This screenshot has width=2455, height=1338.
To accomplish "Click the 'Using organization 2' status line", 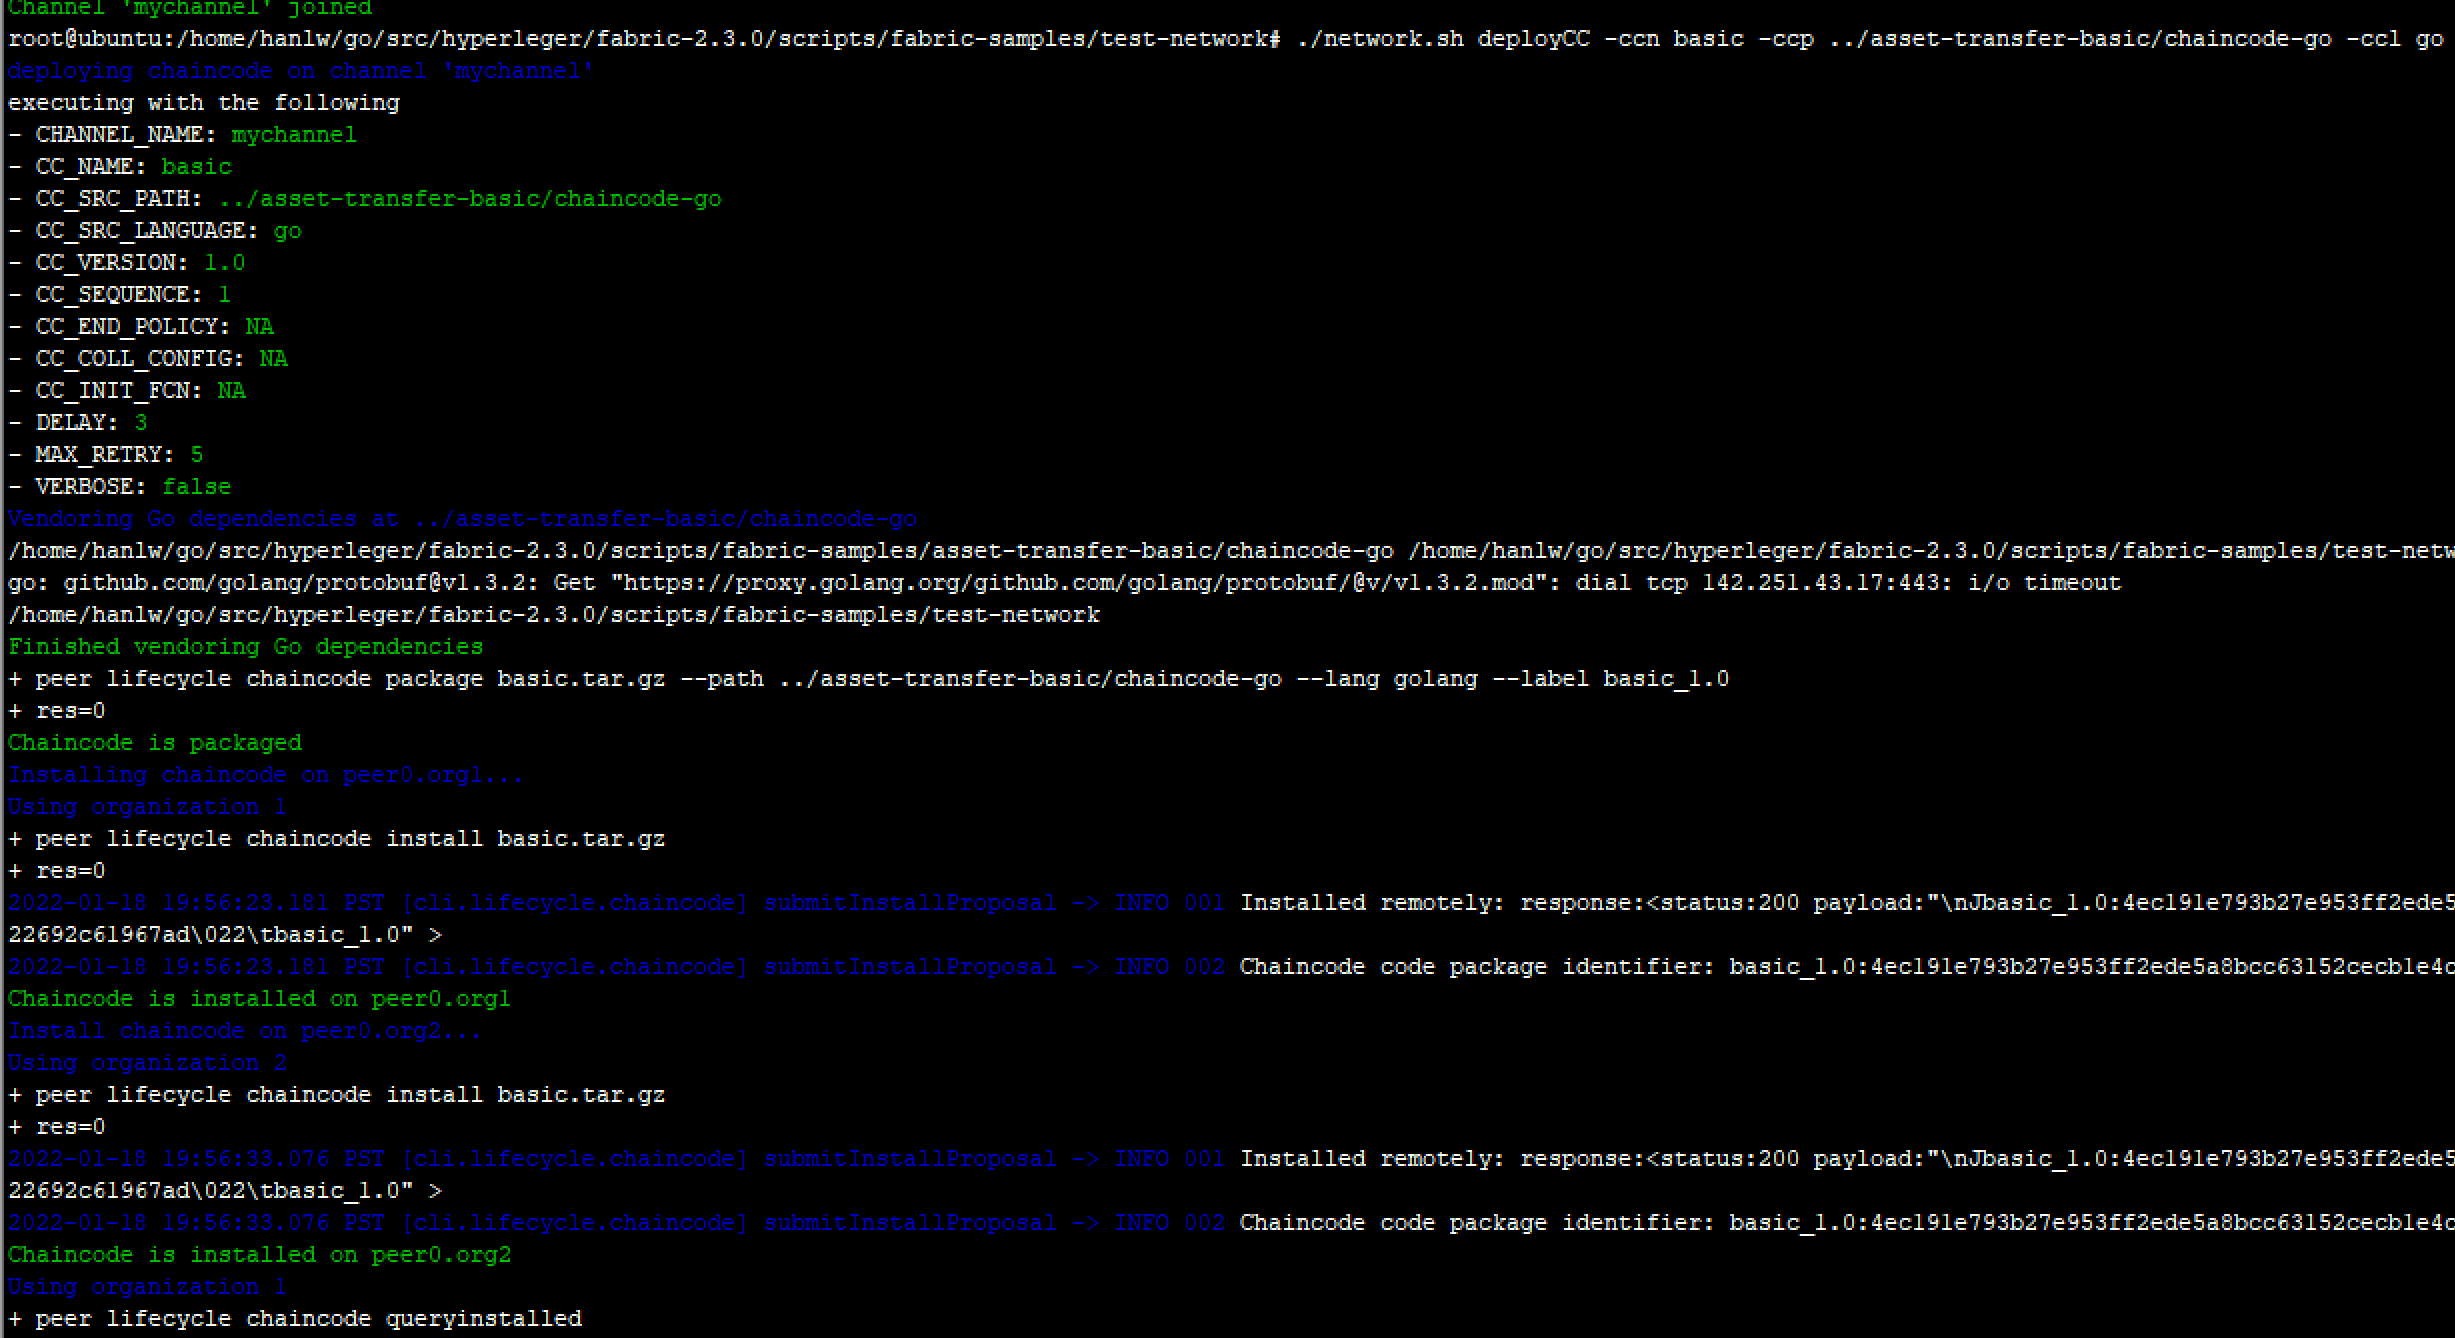I will click(147, 1062).
